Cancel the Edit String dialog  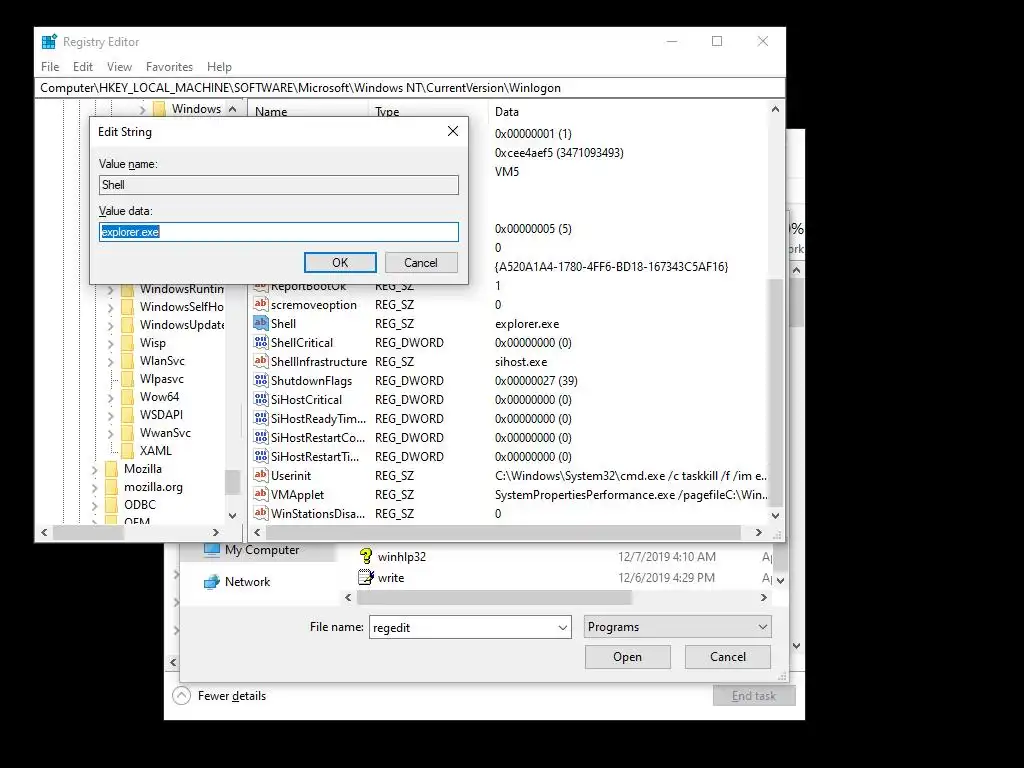[x=421, y=263]
